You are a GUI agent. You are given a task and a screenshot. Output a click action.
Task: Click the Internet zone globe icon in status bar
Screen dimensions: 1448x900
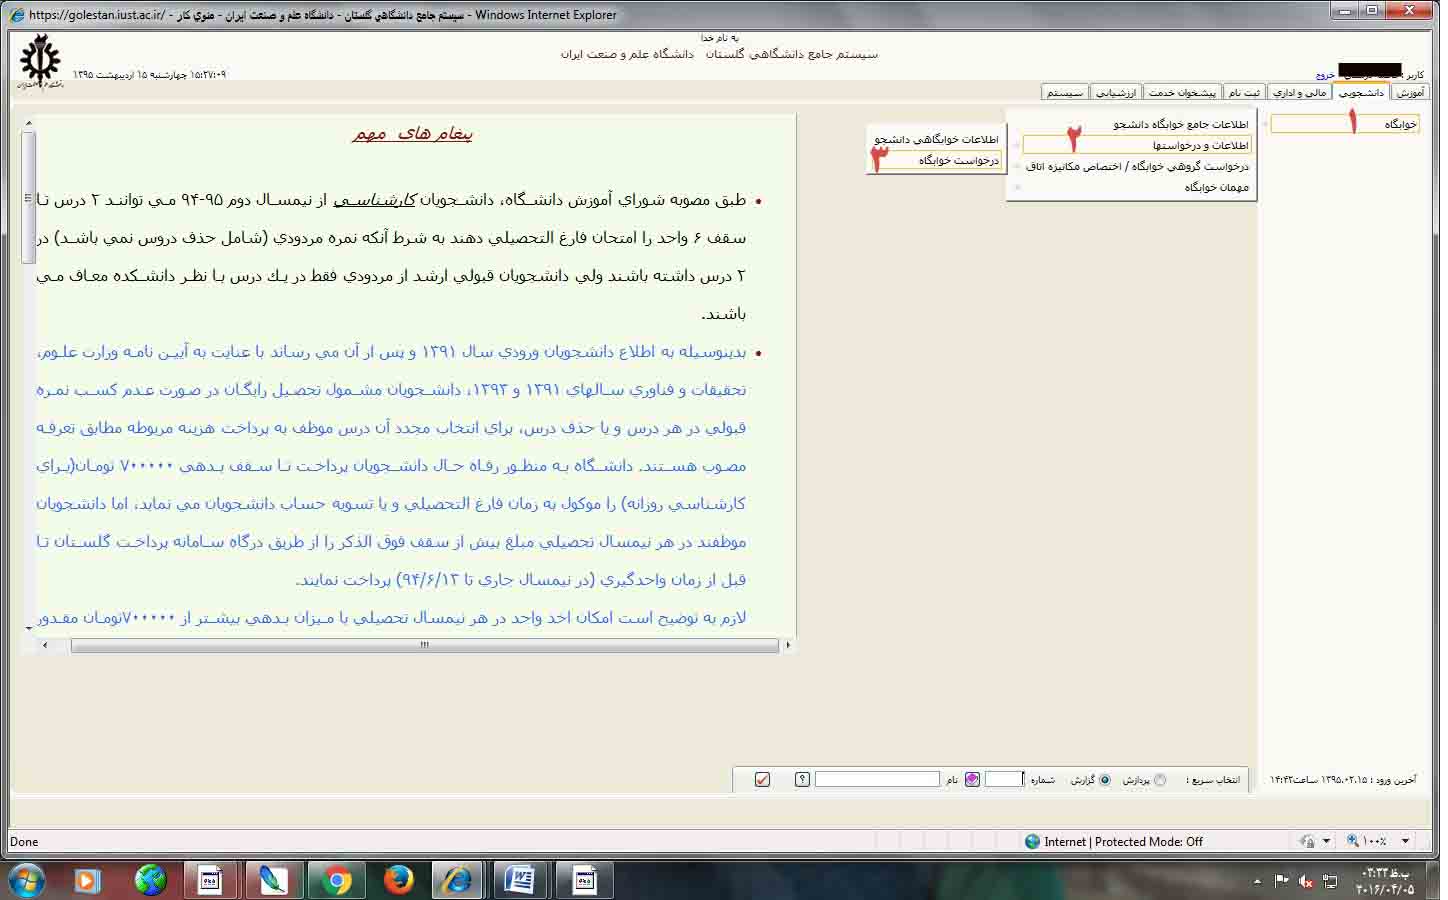pos(1033,841)
